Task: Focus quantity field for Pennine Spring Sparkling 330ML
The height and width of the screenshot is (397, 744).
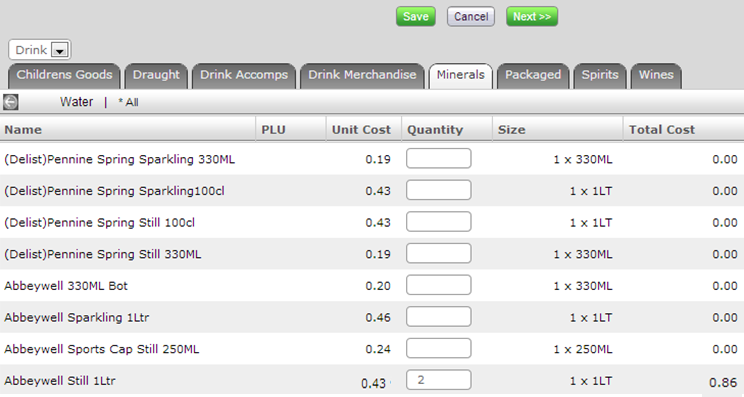Action: 438,158
